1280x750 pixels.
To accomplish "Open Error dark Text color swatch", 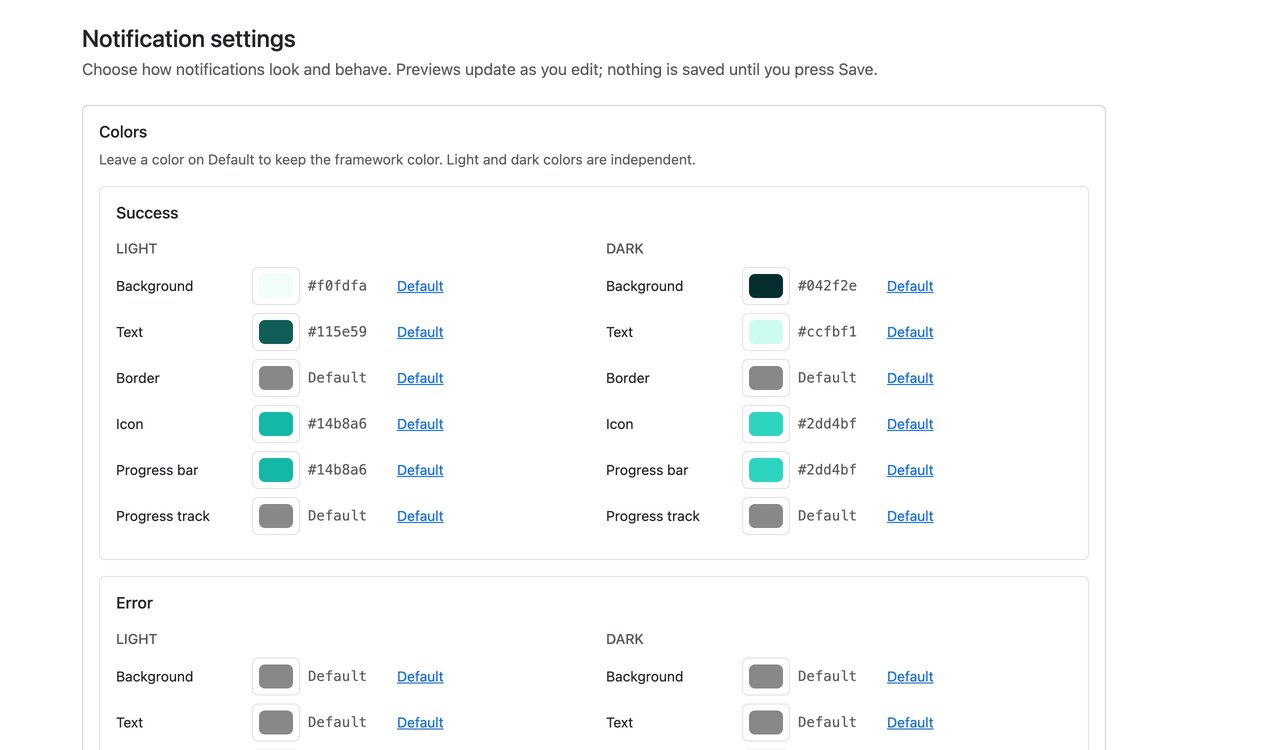I will 766,722.
